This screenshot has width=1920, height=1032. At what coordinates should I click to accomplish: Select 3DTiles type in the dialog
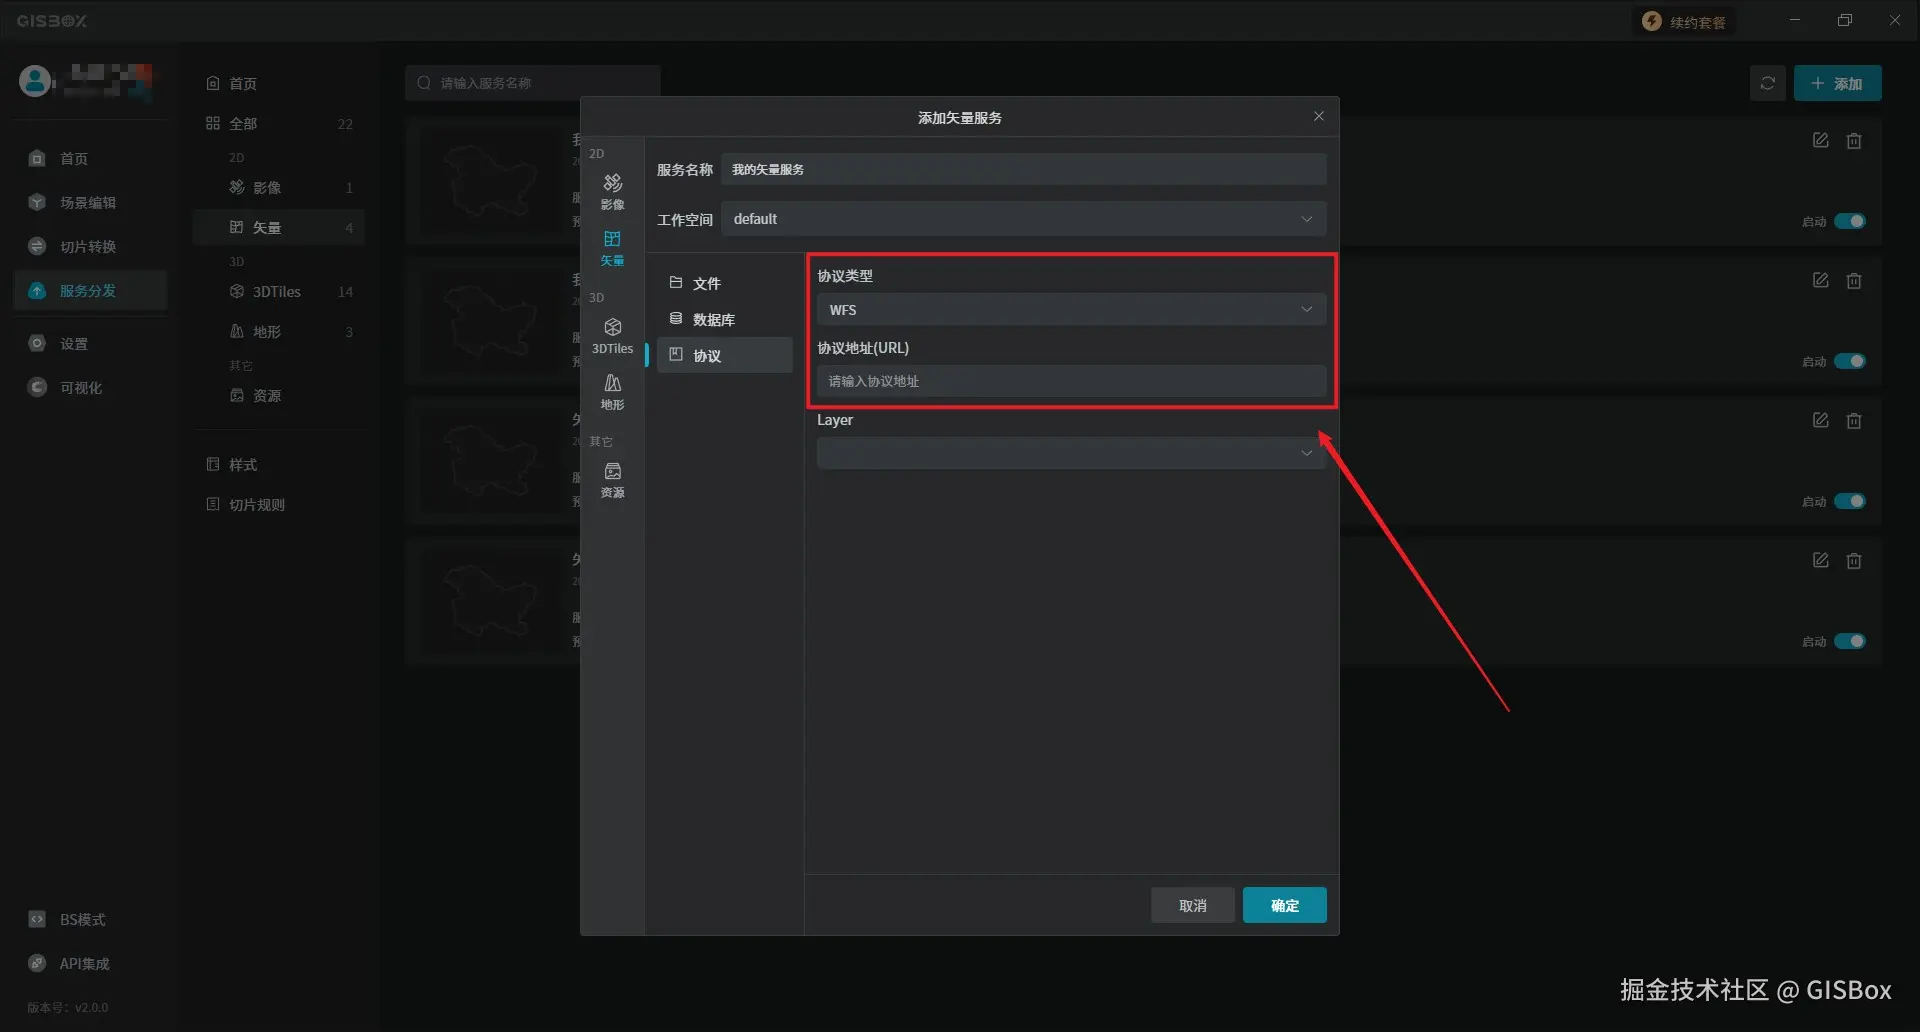coord(613,336)
